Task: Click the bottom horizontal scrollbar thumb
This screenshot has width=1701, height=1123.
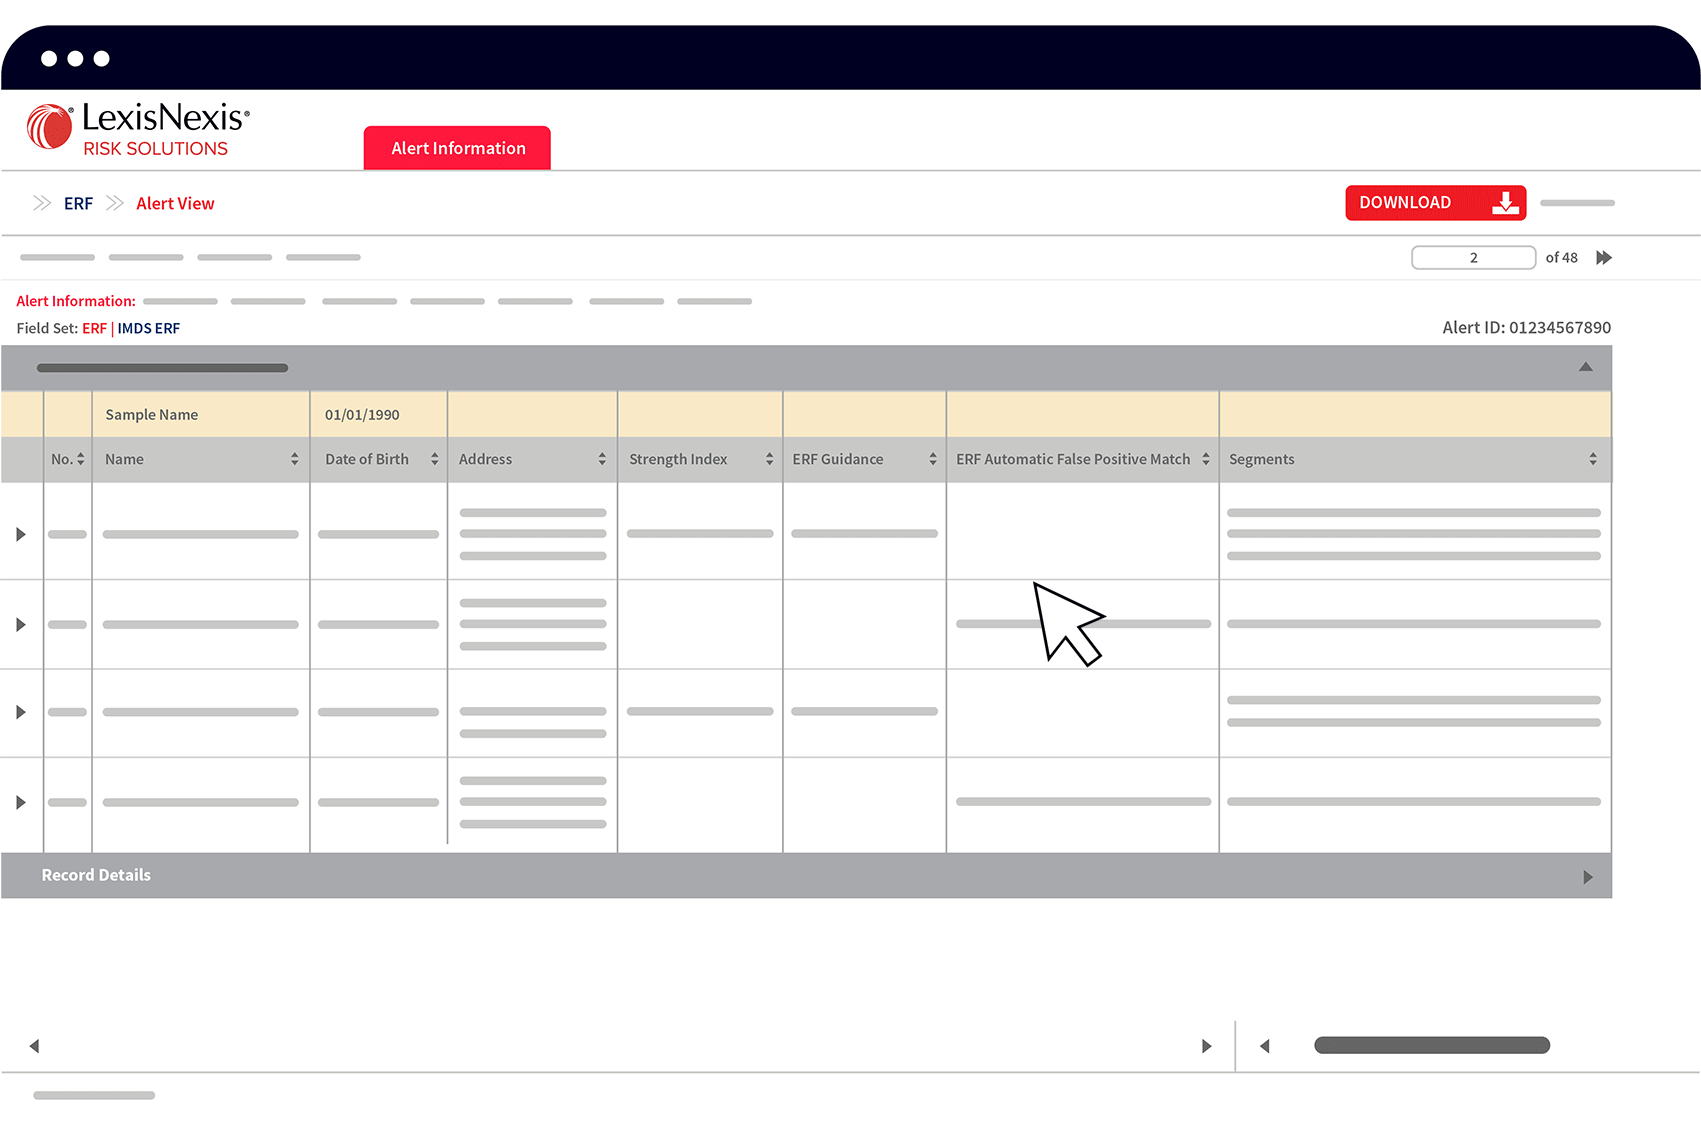Action: [x=1431, y=1045]
